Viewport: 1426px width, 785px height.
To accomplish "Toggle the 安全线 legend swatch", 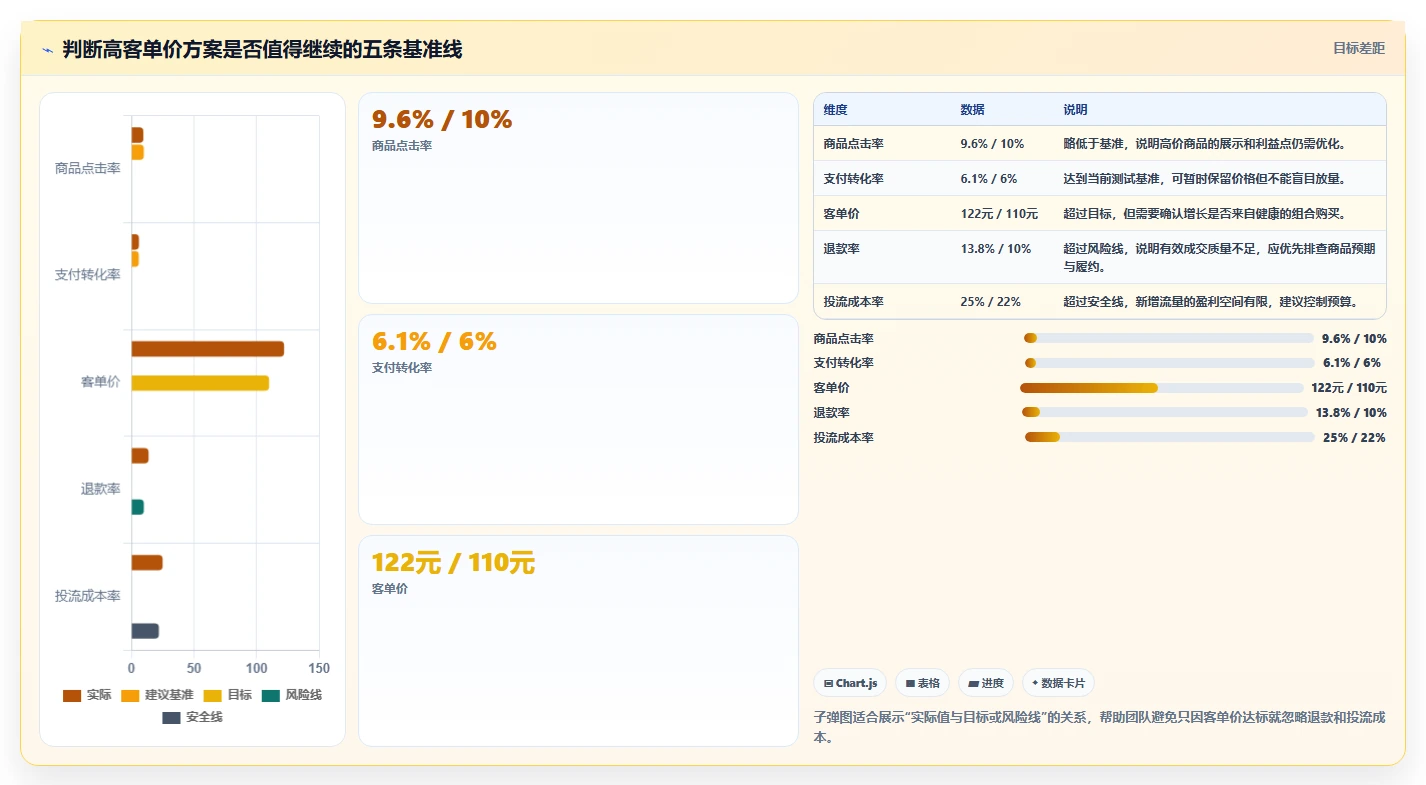I will coord(172,717).
